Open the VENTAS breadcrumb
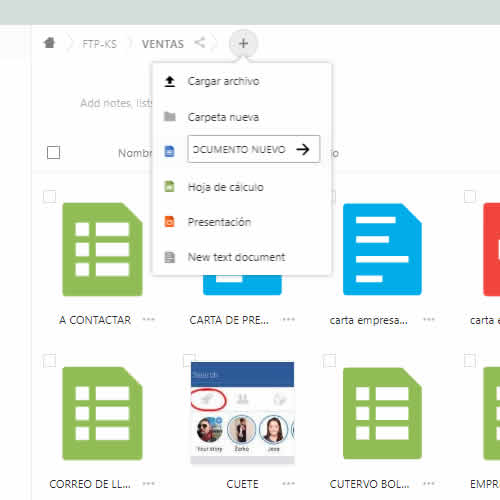Viewport: 500px width, 500px height. pyautogui.click(x=163, y=44)
